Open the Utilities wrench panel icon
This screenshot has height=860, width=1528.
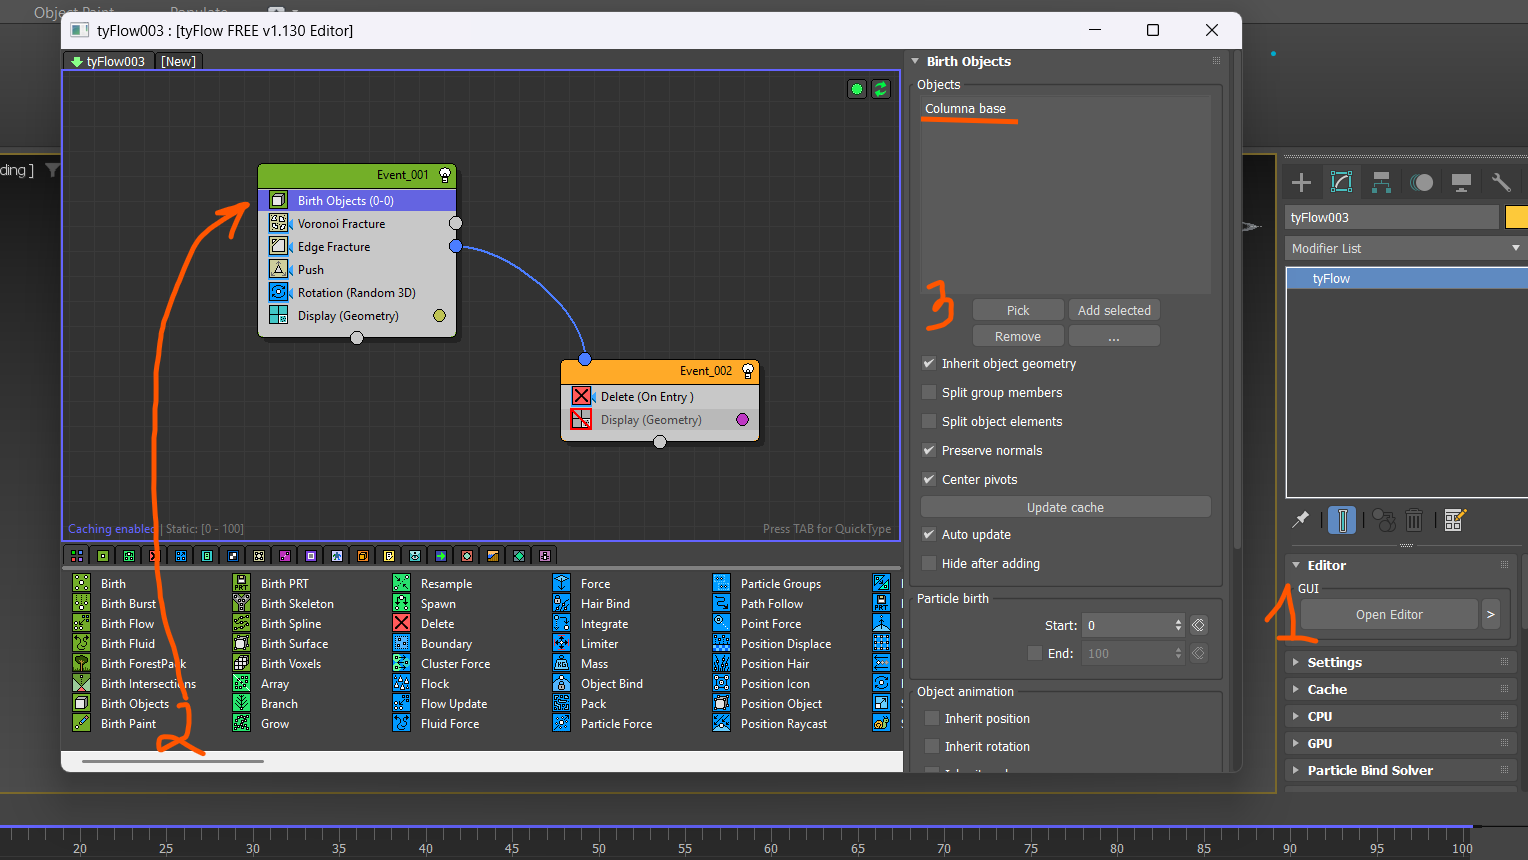[1500, 182]
